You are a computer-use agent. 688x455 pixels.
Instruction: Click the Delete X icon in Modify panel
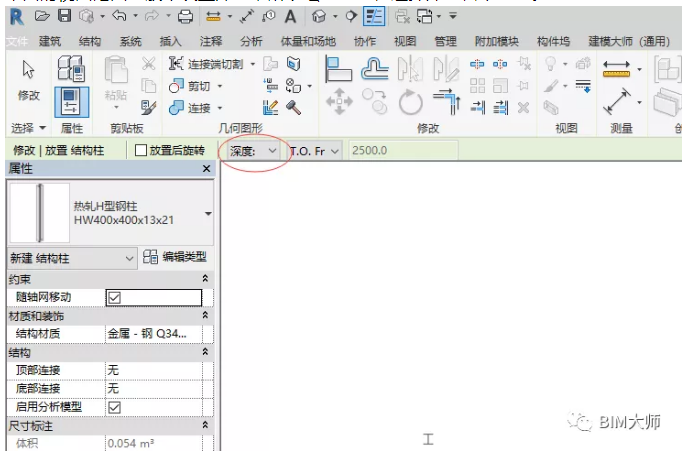[523, 107]
